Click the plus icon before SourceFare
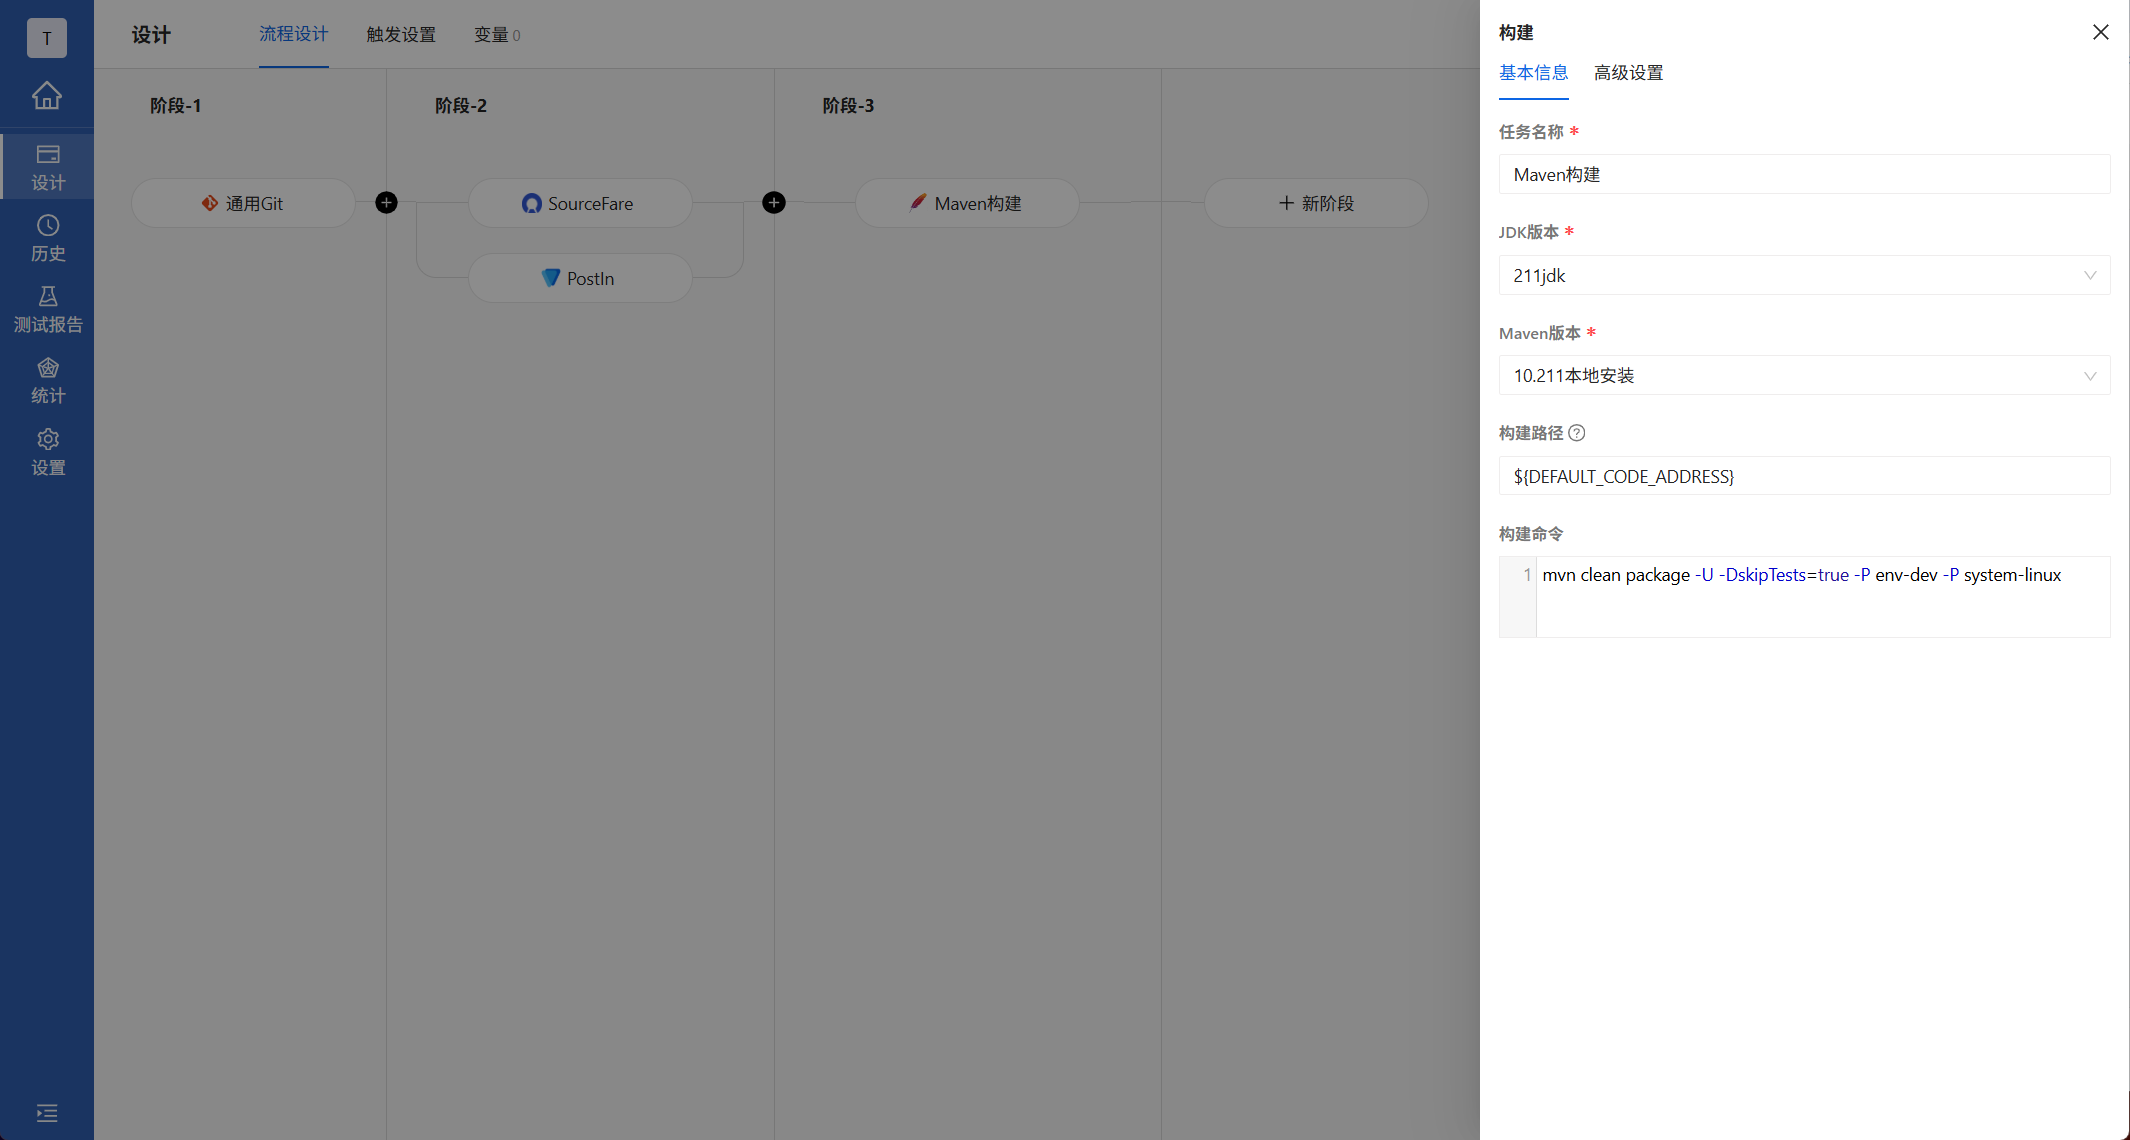The image size is (2130, 1140). 386,203
